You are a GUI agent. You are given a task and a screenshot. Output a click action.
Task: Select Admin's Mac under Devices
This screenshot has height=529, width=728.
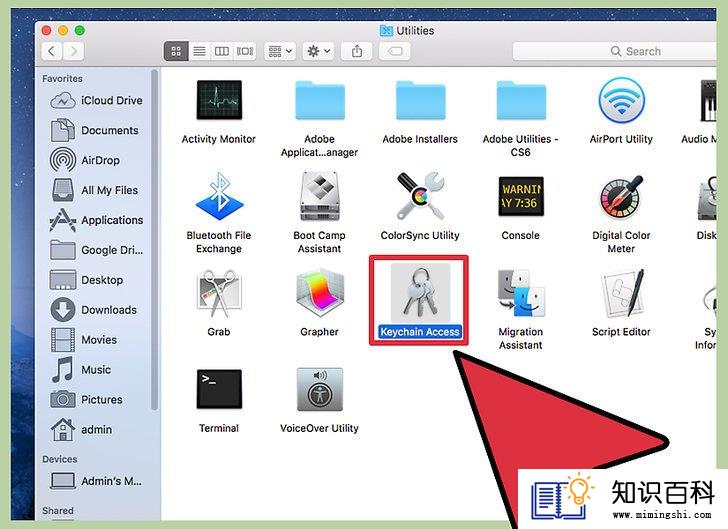point(96,481)
